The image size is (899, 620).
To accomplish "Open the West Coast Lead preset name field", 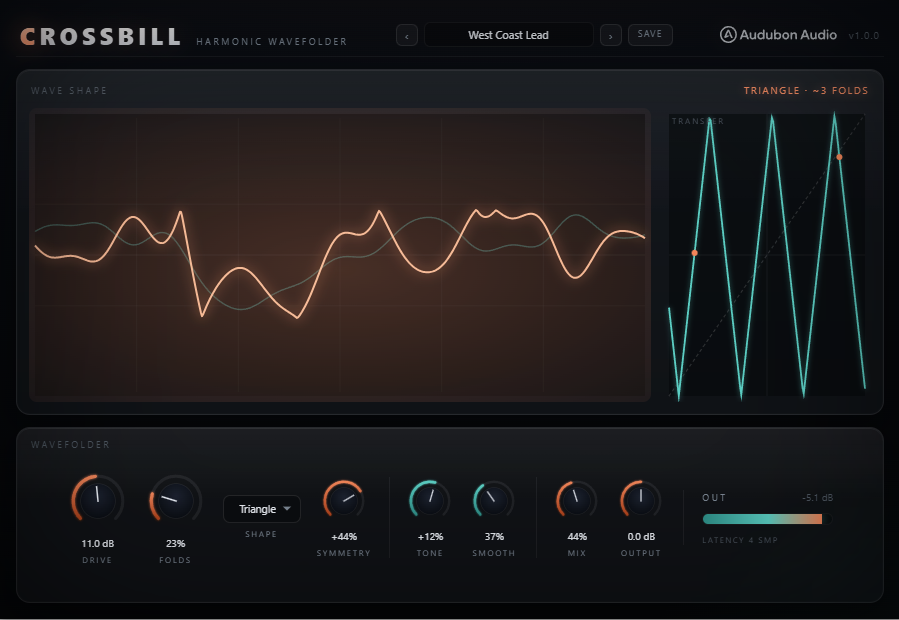I will coord(509,35).
